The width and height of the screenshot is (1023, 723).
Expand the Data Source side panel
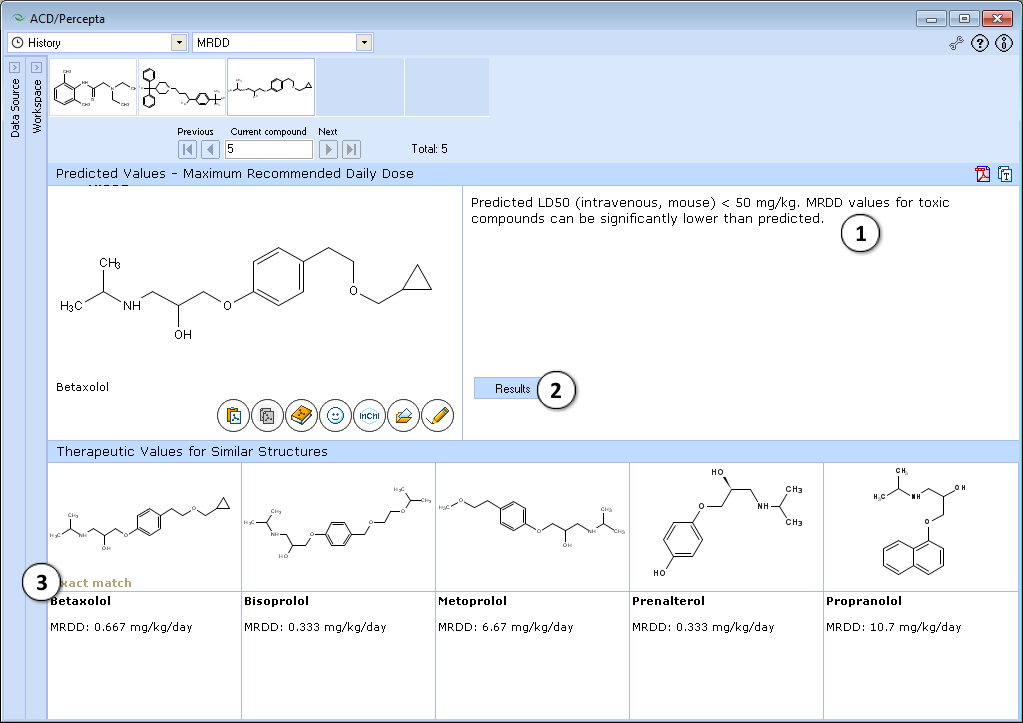14,67
